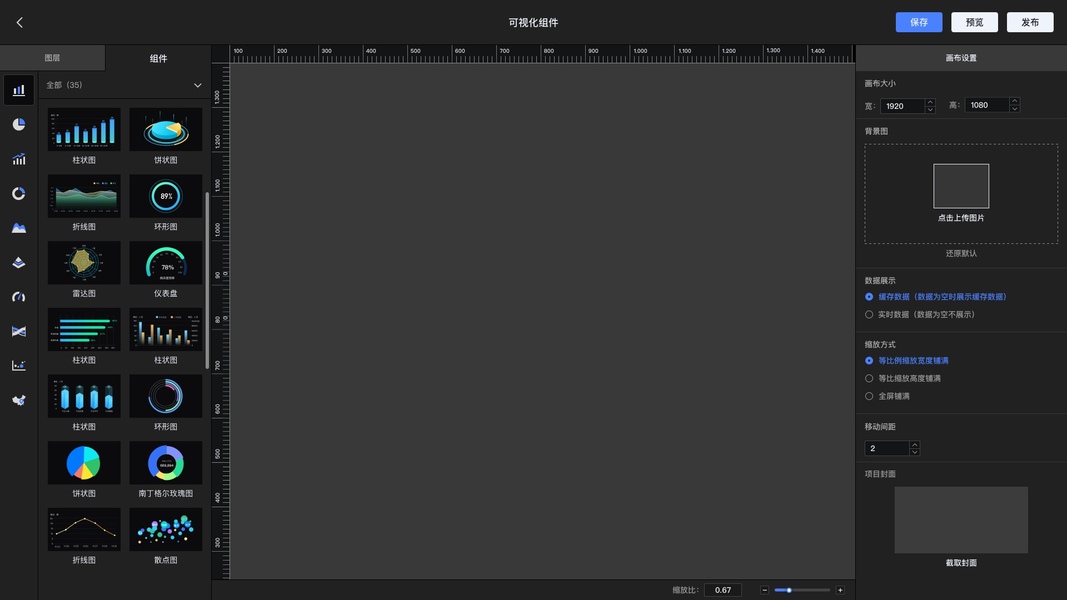This screenshot has height=600, width=1067.
Task: Choose 全屏铺满 scaling mode
Action: click(869, 396)
